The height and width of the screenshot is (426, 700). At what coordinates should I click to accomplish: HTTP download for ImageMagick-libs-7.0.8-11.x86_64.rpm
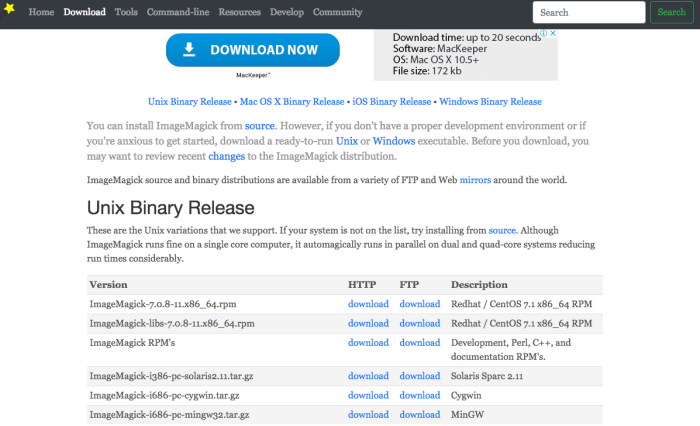368,323
